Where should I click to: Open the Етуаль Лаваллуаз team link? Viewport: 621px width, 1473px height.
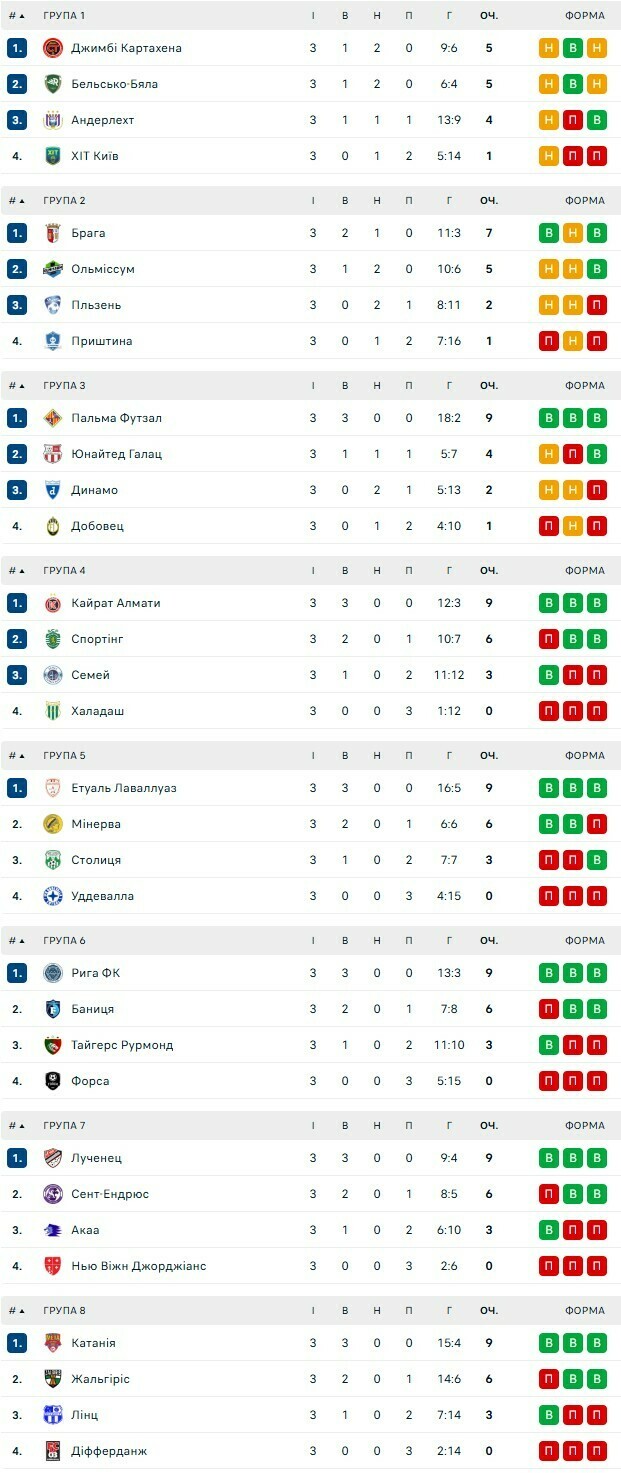click(x=123, y=788)
